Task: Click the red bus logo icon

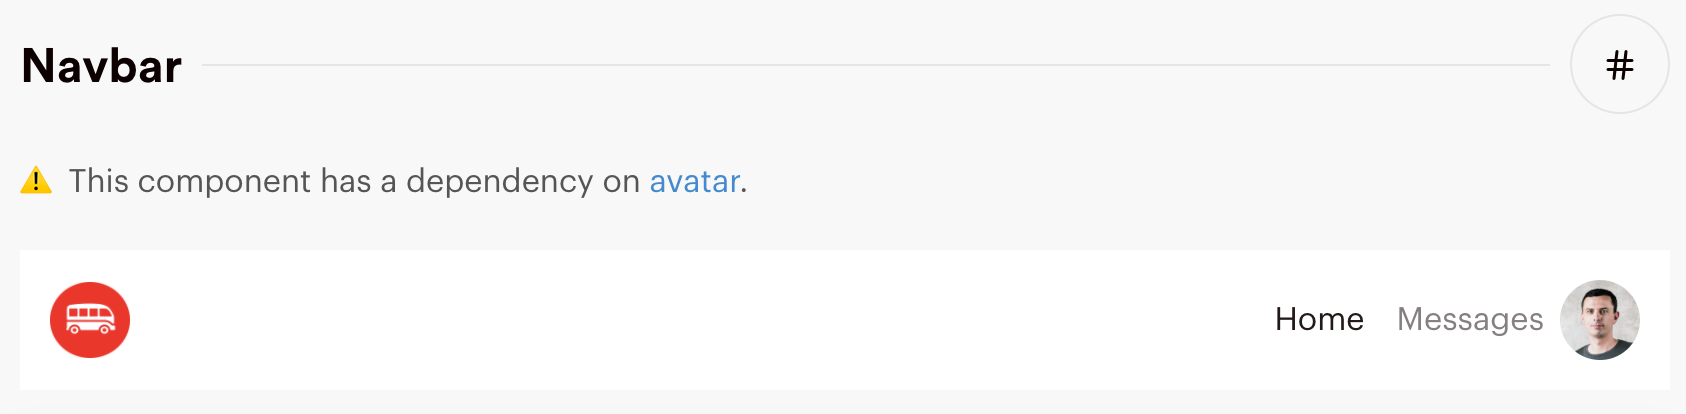Action: click(90, 320)
